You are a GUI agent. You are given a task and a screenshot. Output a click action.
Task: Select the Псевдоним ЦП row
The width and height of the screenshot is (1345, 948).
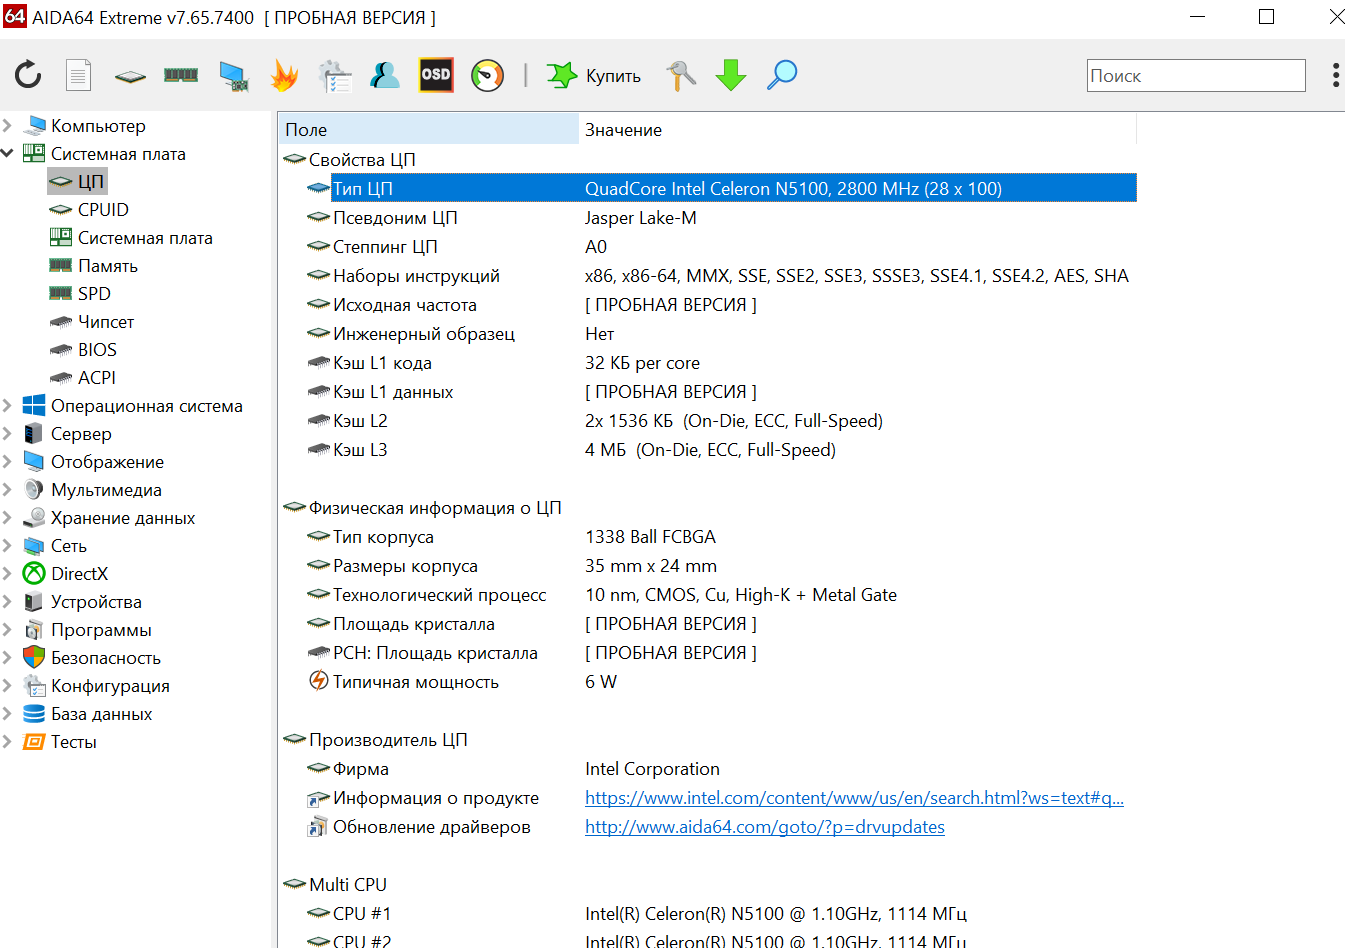coord(720,218)
